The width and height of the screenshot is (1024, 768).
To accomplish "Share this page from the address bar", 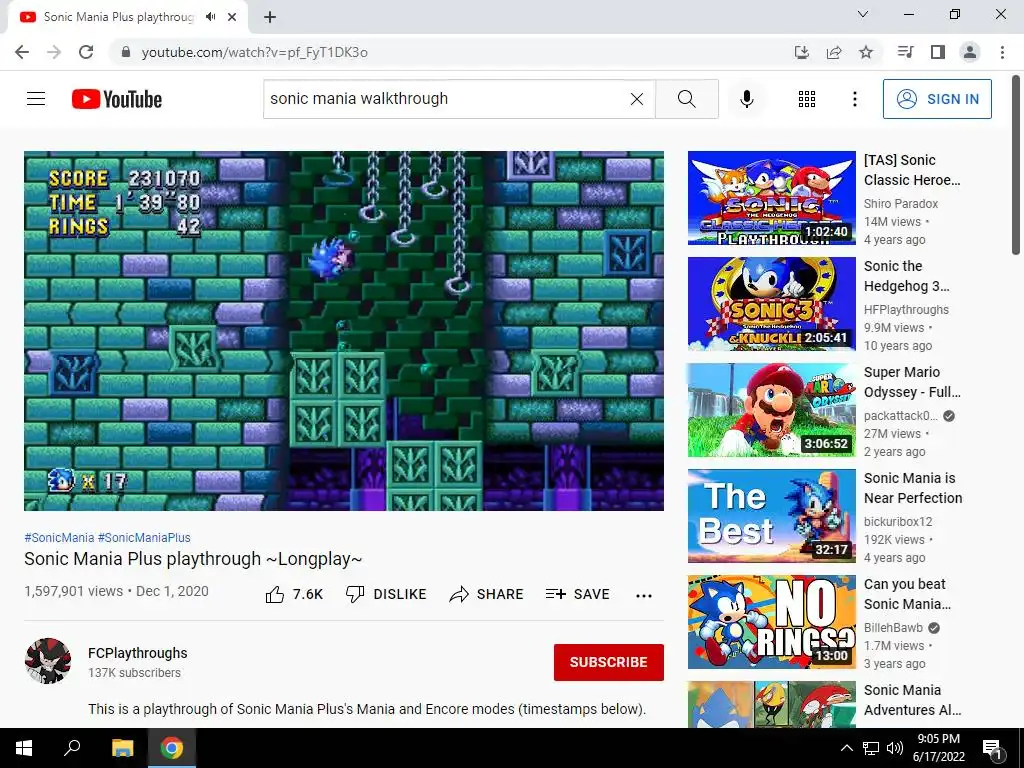I will 834,52.
